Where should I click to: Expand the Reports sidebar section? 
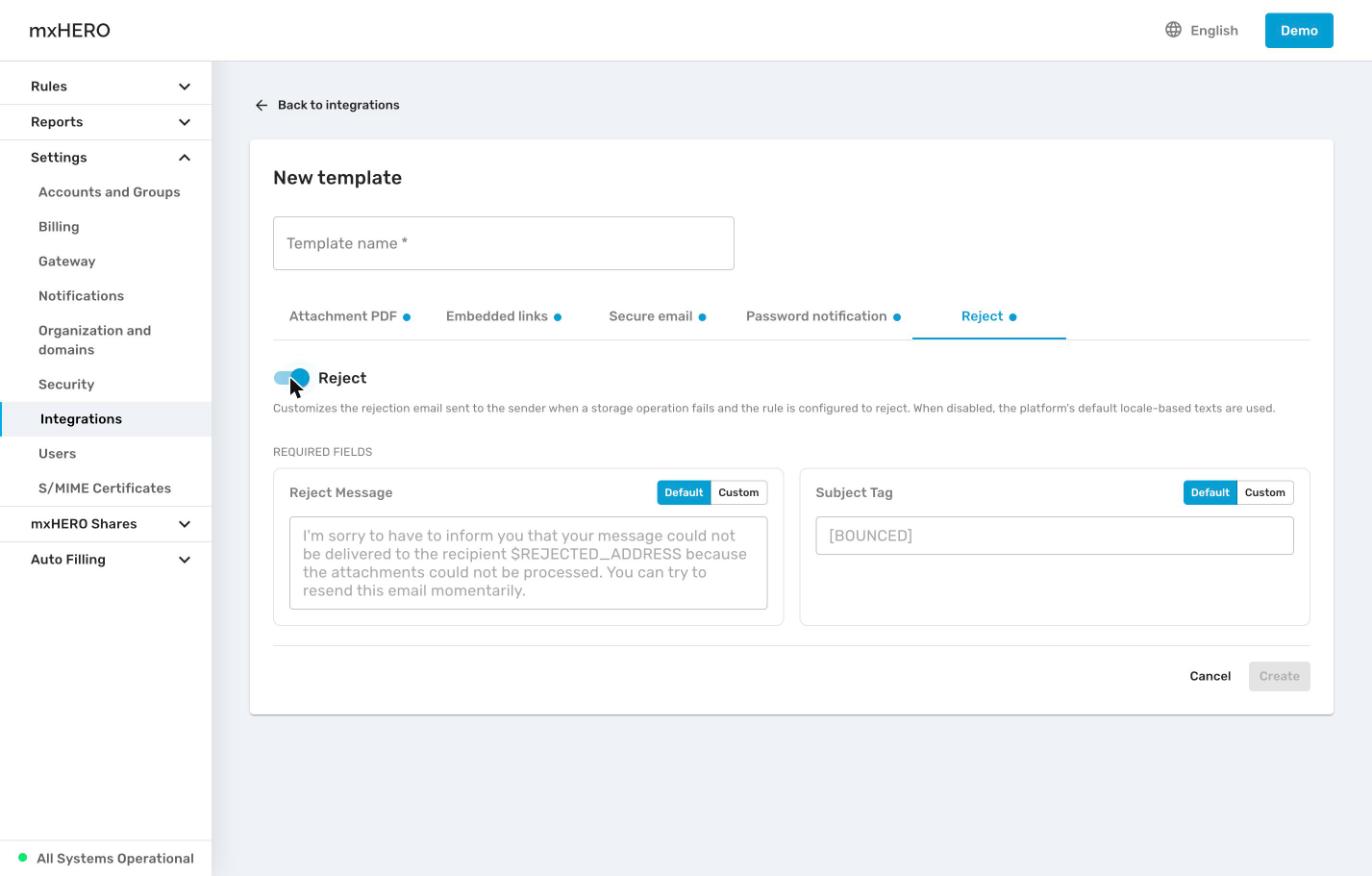click(x=106, y=122)
